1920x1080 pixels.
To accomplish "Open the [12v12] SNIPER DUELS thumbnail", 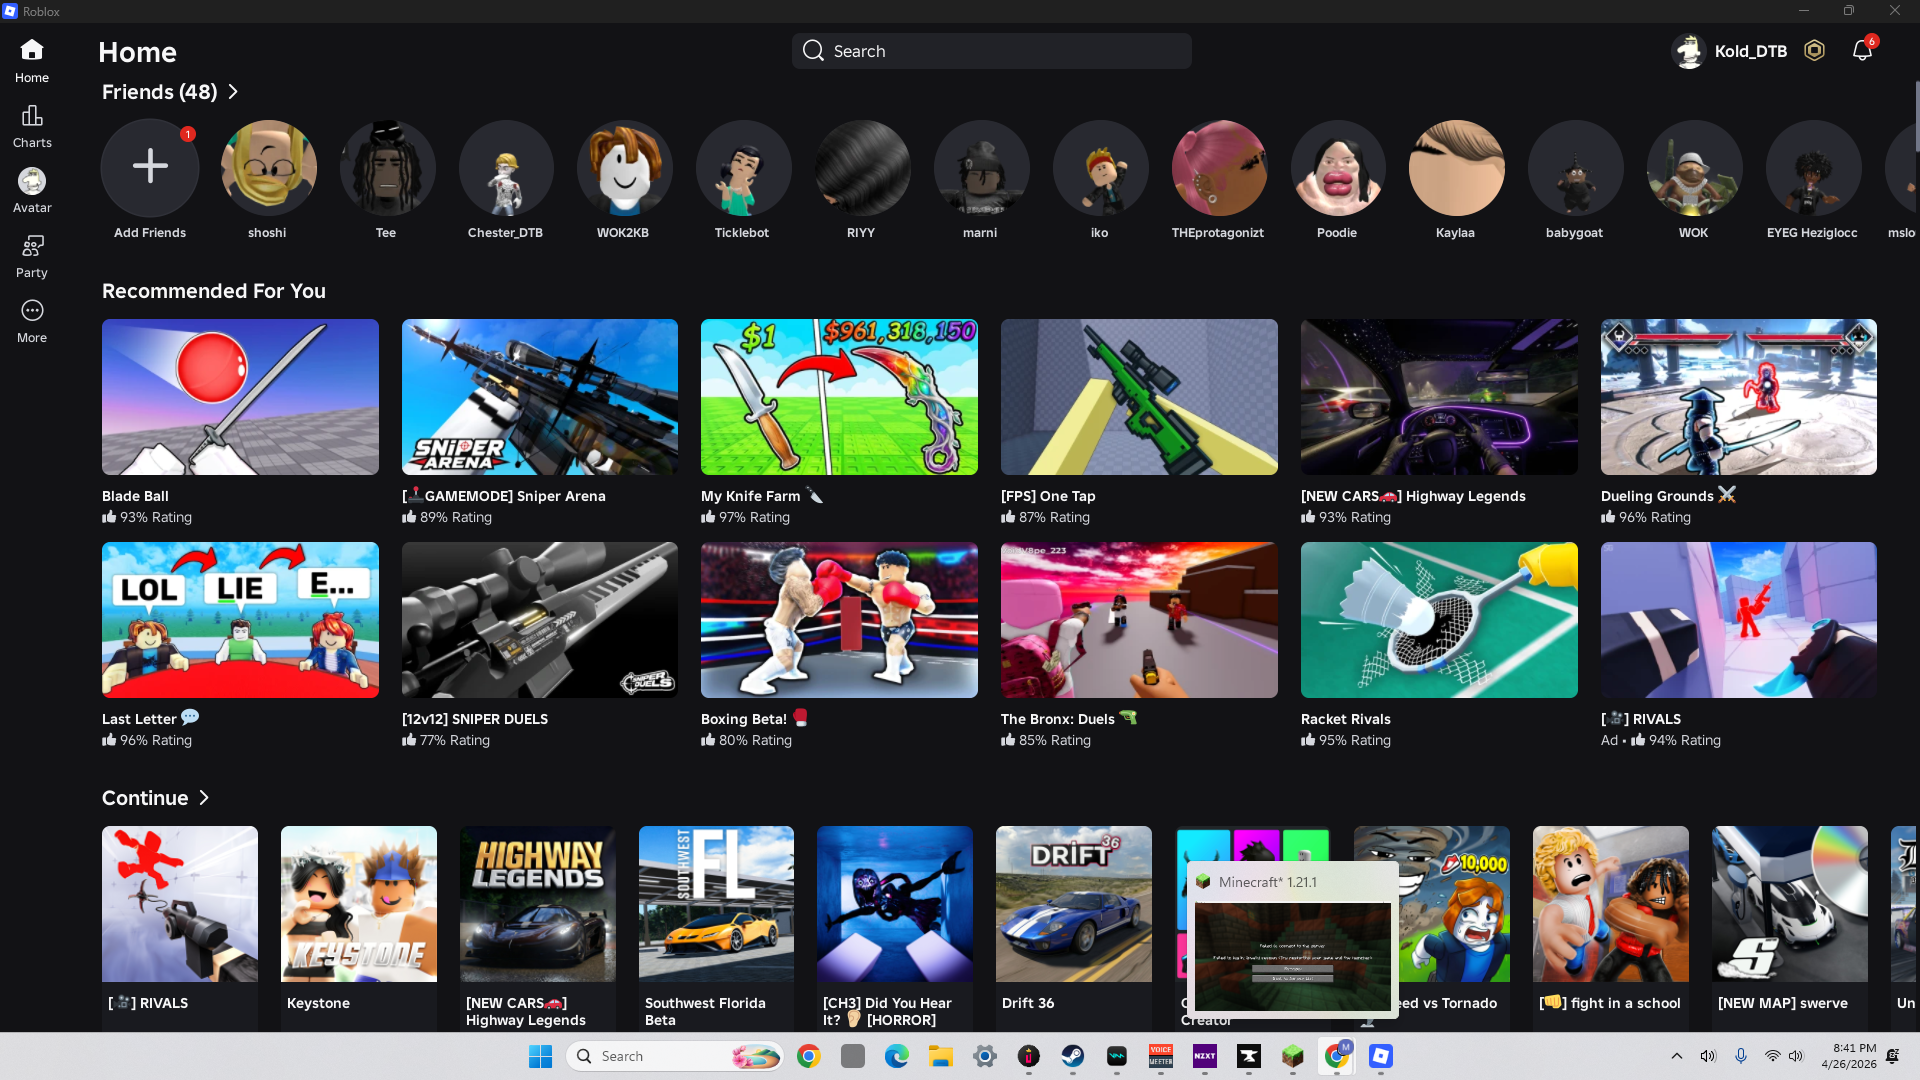I will [x=540, y=620].
